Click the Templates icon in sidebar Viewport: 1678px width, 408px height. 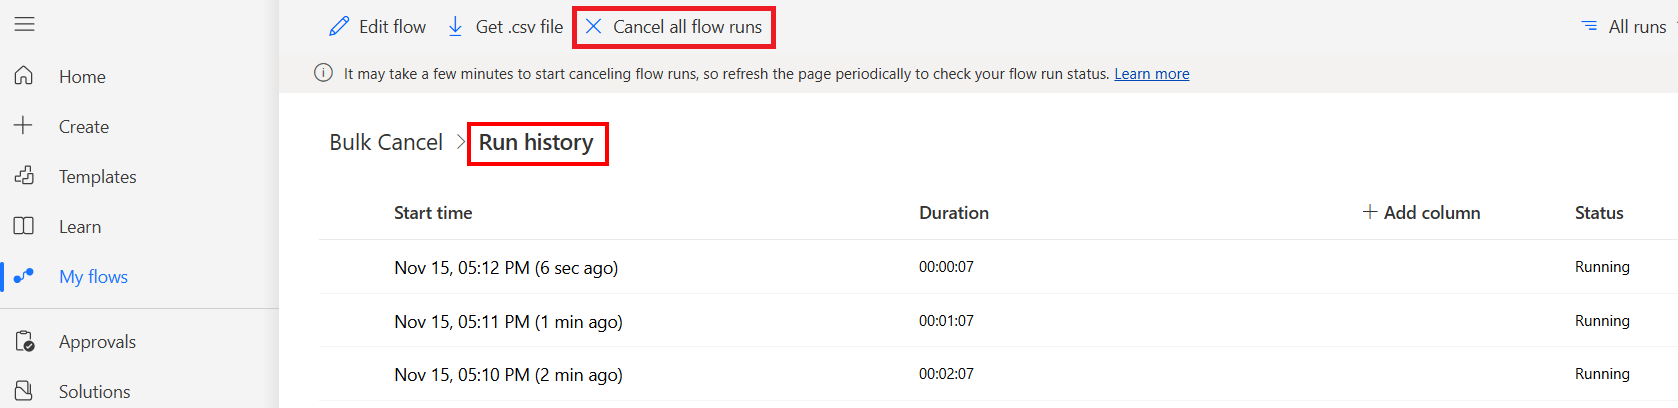tap(24, 176)
